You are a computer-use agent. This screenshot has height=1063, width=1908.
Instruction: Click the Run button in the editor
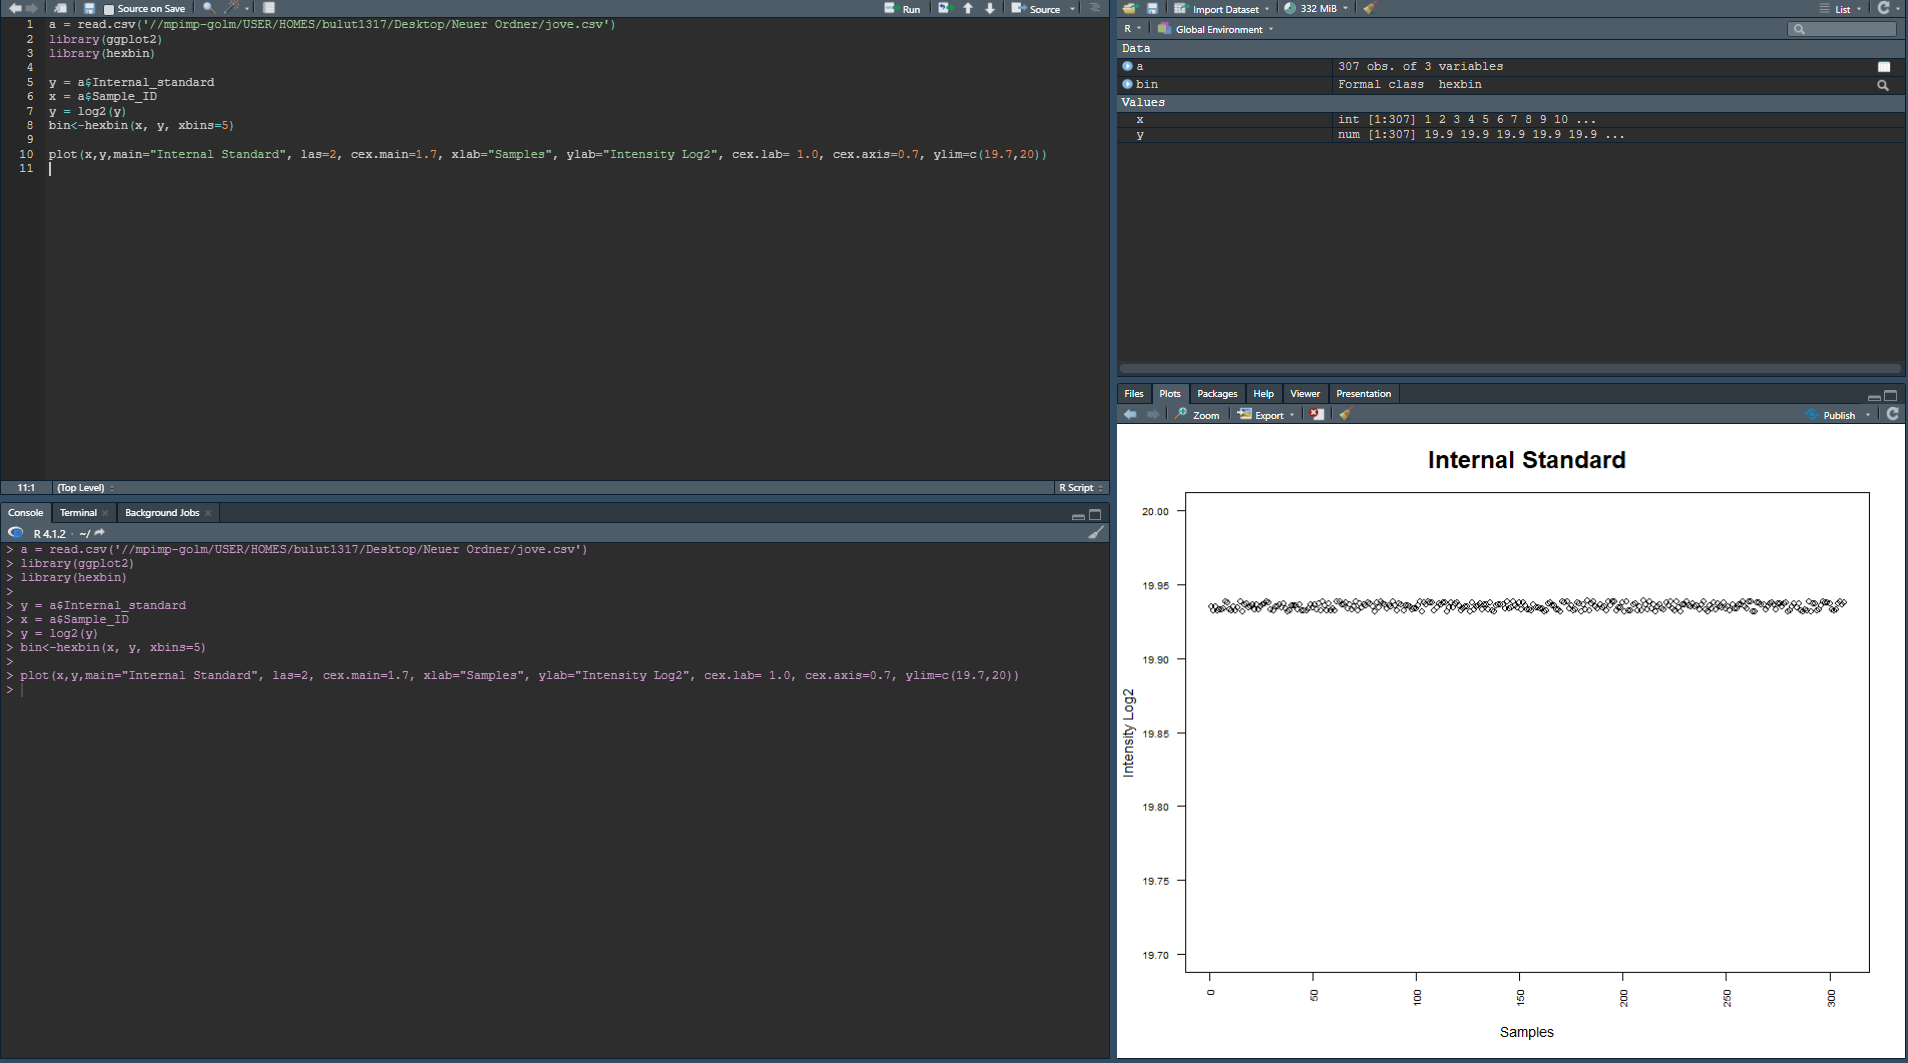[902, 9]
